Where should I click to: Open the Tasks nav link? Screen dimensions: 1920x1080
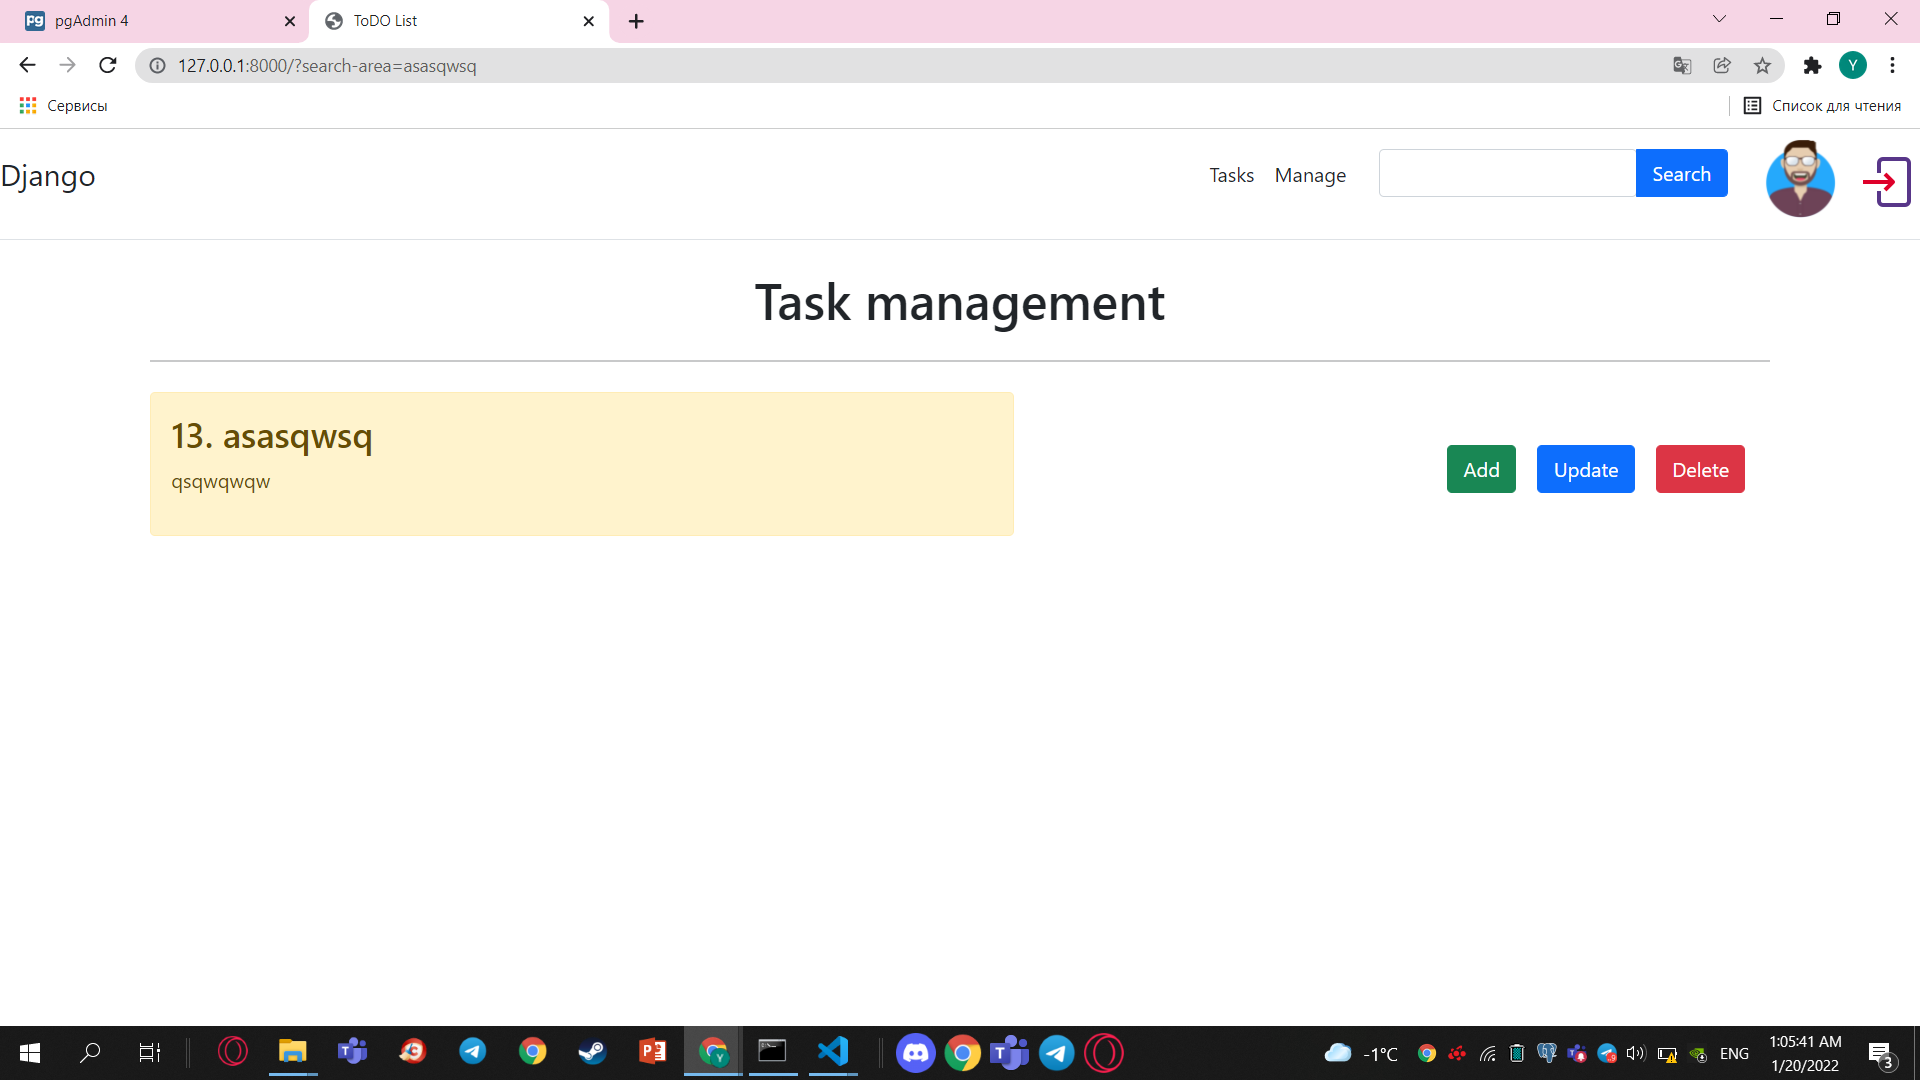1231,175
